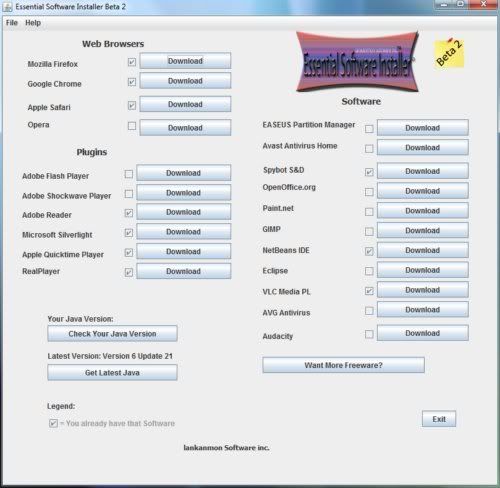This screenshot has height=488, width=500.
Task: Check the Paint.net checkbox
Action: coord(369,212)
